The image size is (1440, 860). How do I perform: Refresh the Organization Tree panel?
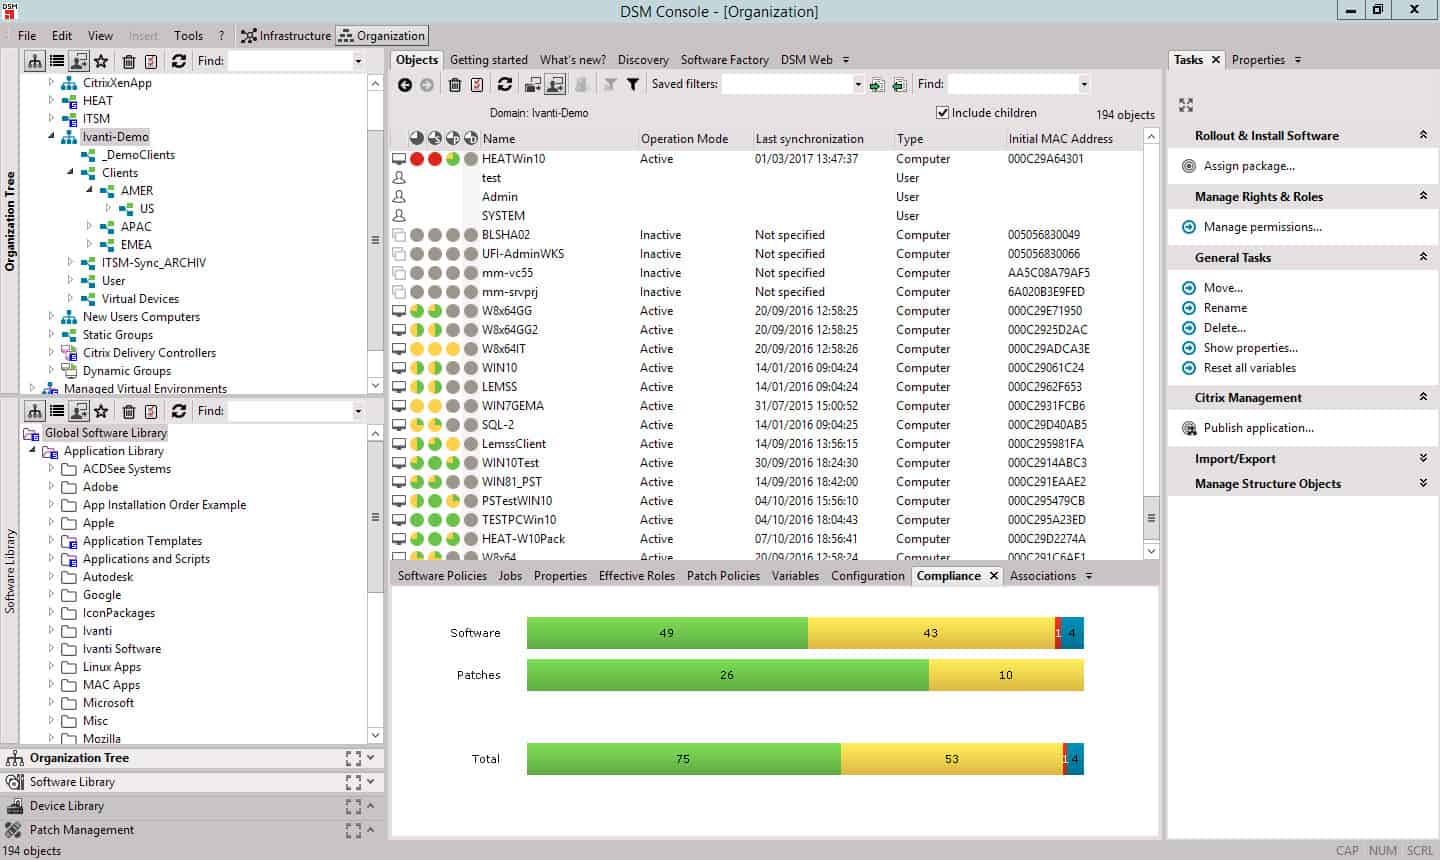click(179, 61)
